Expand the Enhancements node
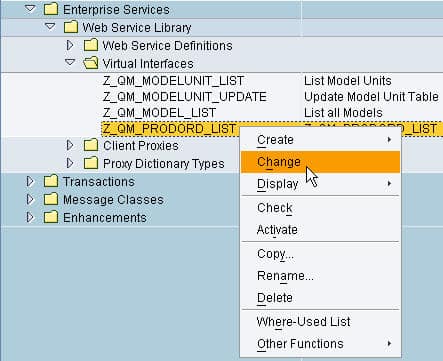Screen dimensions: 443x361 (x=30, y=217)
